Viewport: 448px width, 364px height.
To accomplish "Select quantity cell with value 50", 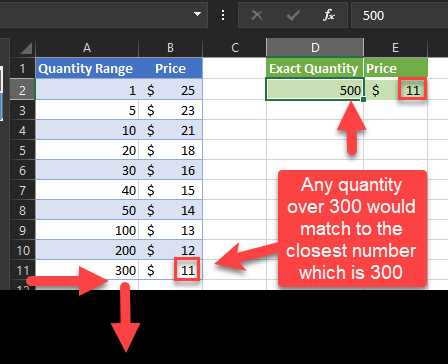I will coord(87,210).
